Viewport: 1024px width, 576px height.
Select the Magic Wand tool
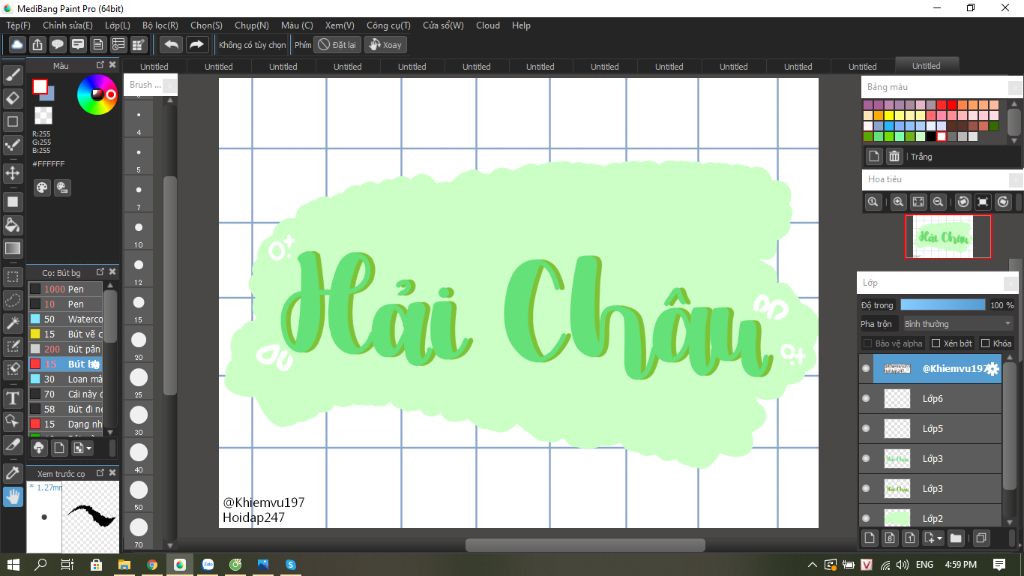click(12, 323)
